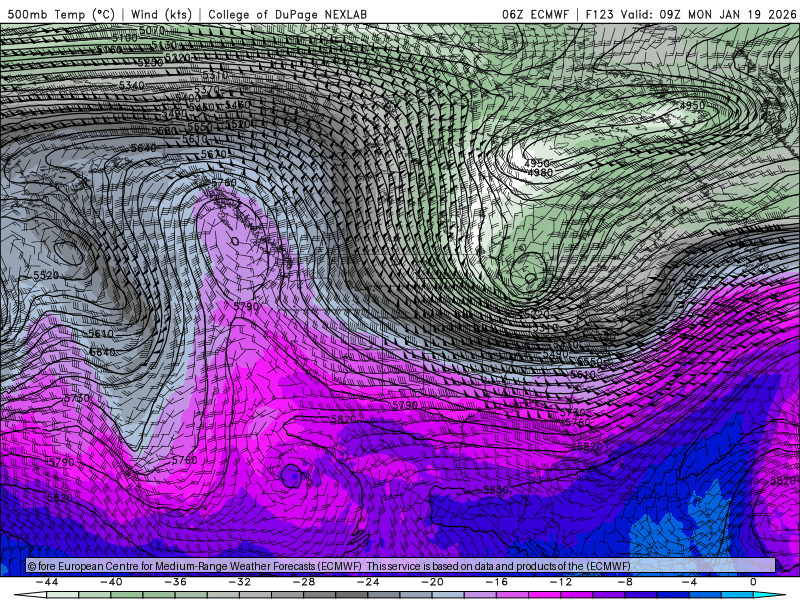Click the 06Z ECMWF model run label
Image resolution: width=800 pixels, height=600 pixels.
pos(536,15)
